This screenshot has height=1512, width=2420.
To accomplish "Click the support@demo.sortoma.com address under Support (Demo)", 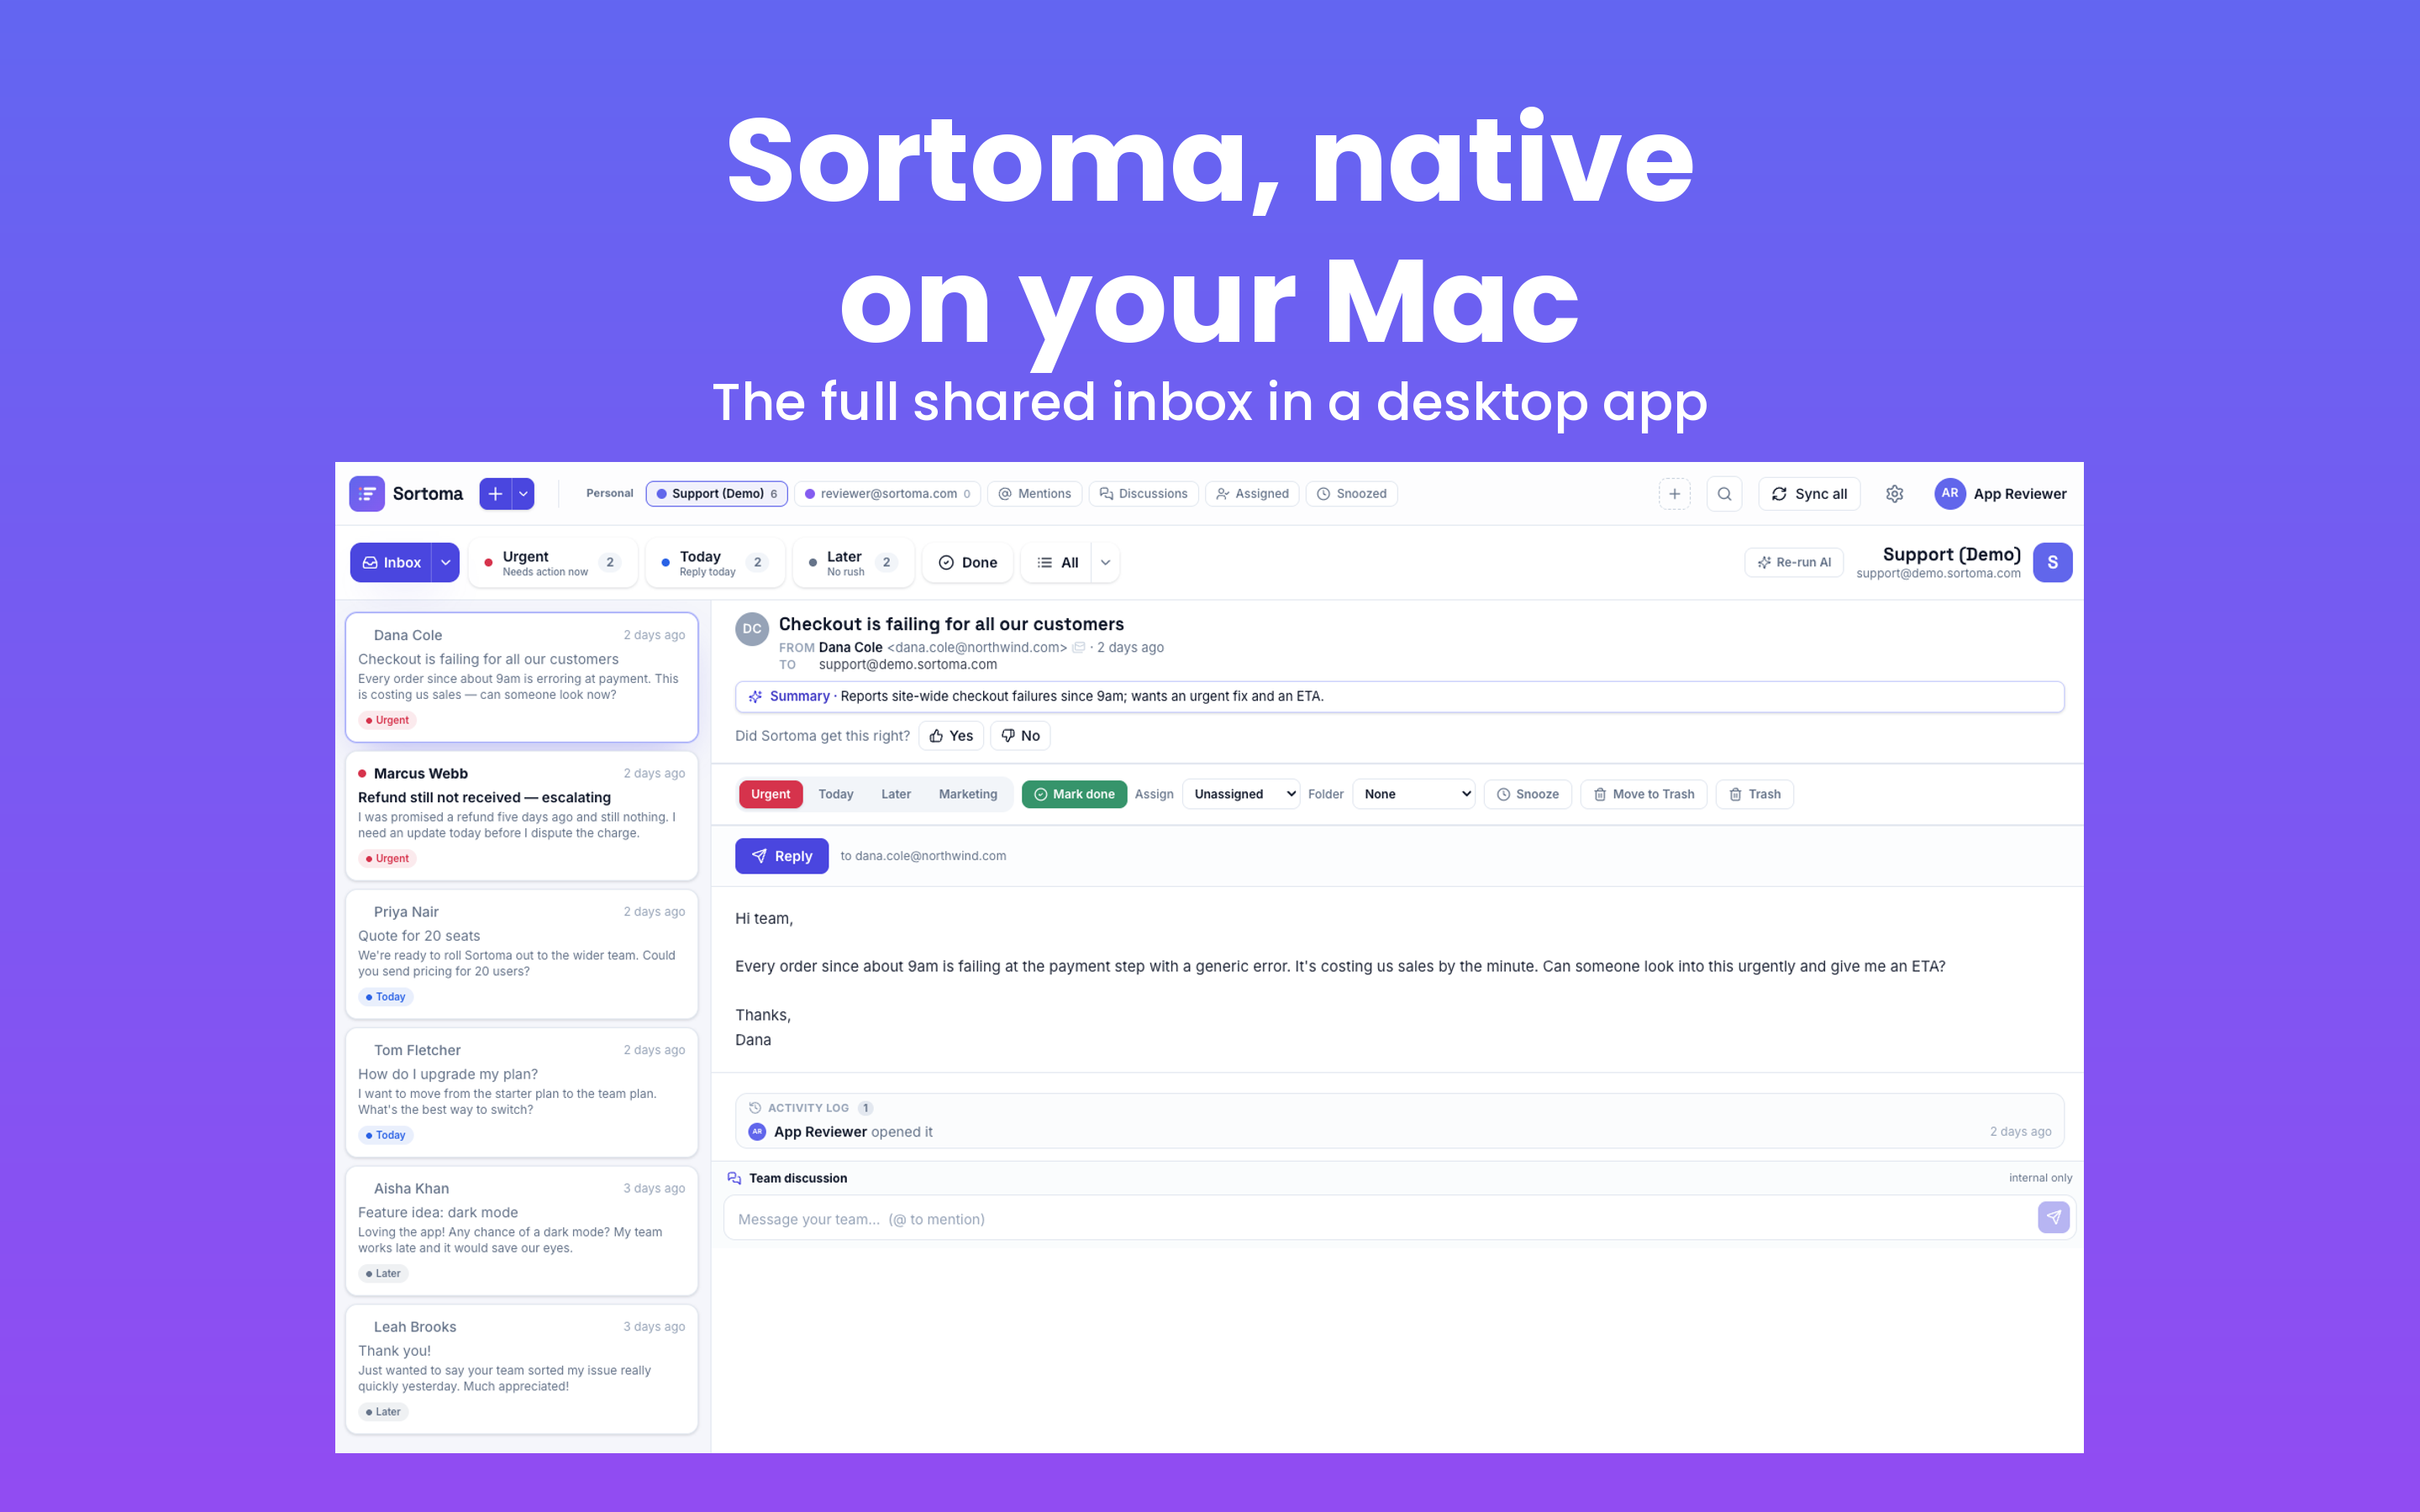I will tap(1938, 574).
